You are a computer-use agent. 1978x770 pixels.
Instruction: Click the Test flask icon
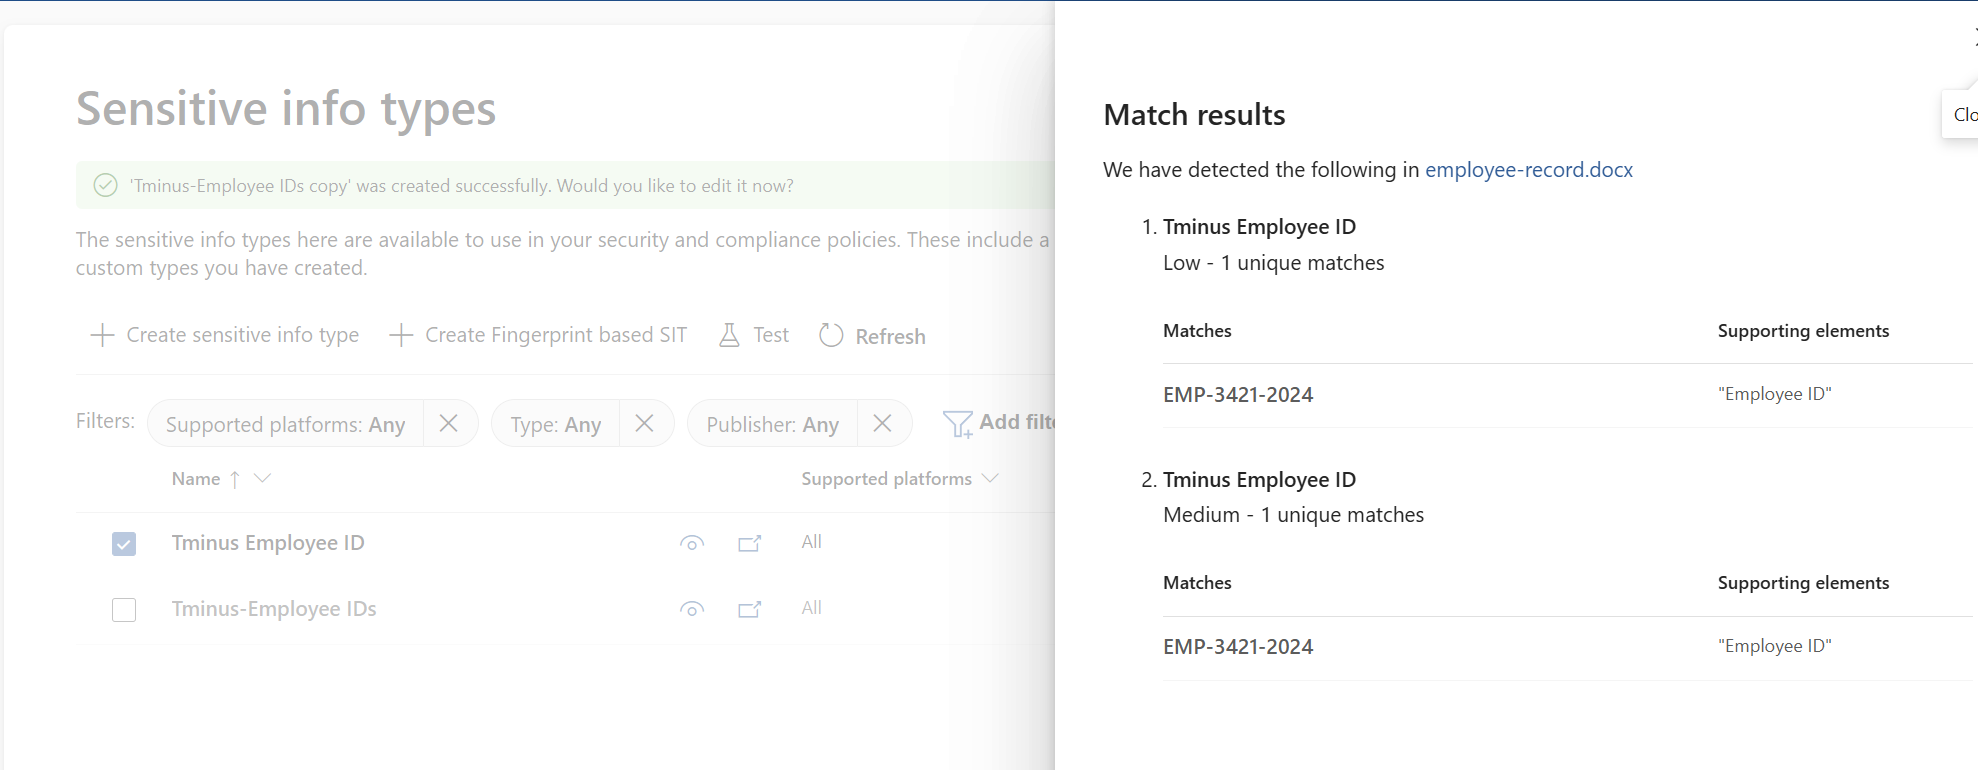[729, 335]
